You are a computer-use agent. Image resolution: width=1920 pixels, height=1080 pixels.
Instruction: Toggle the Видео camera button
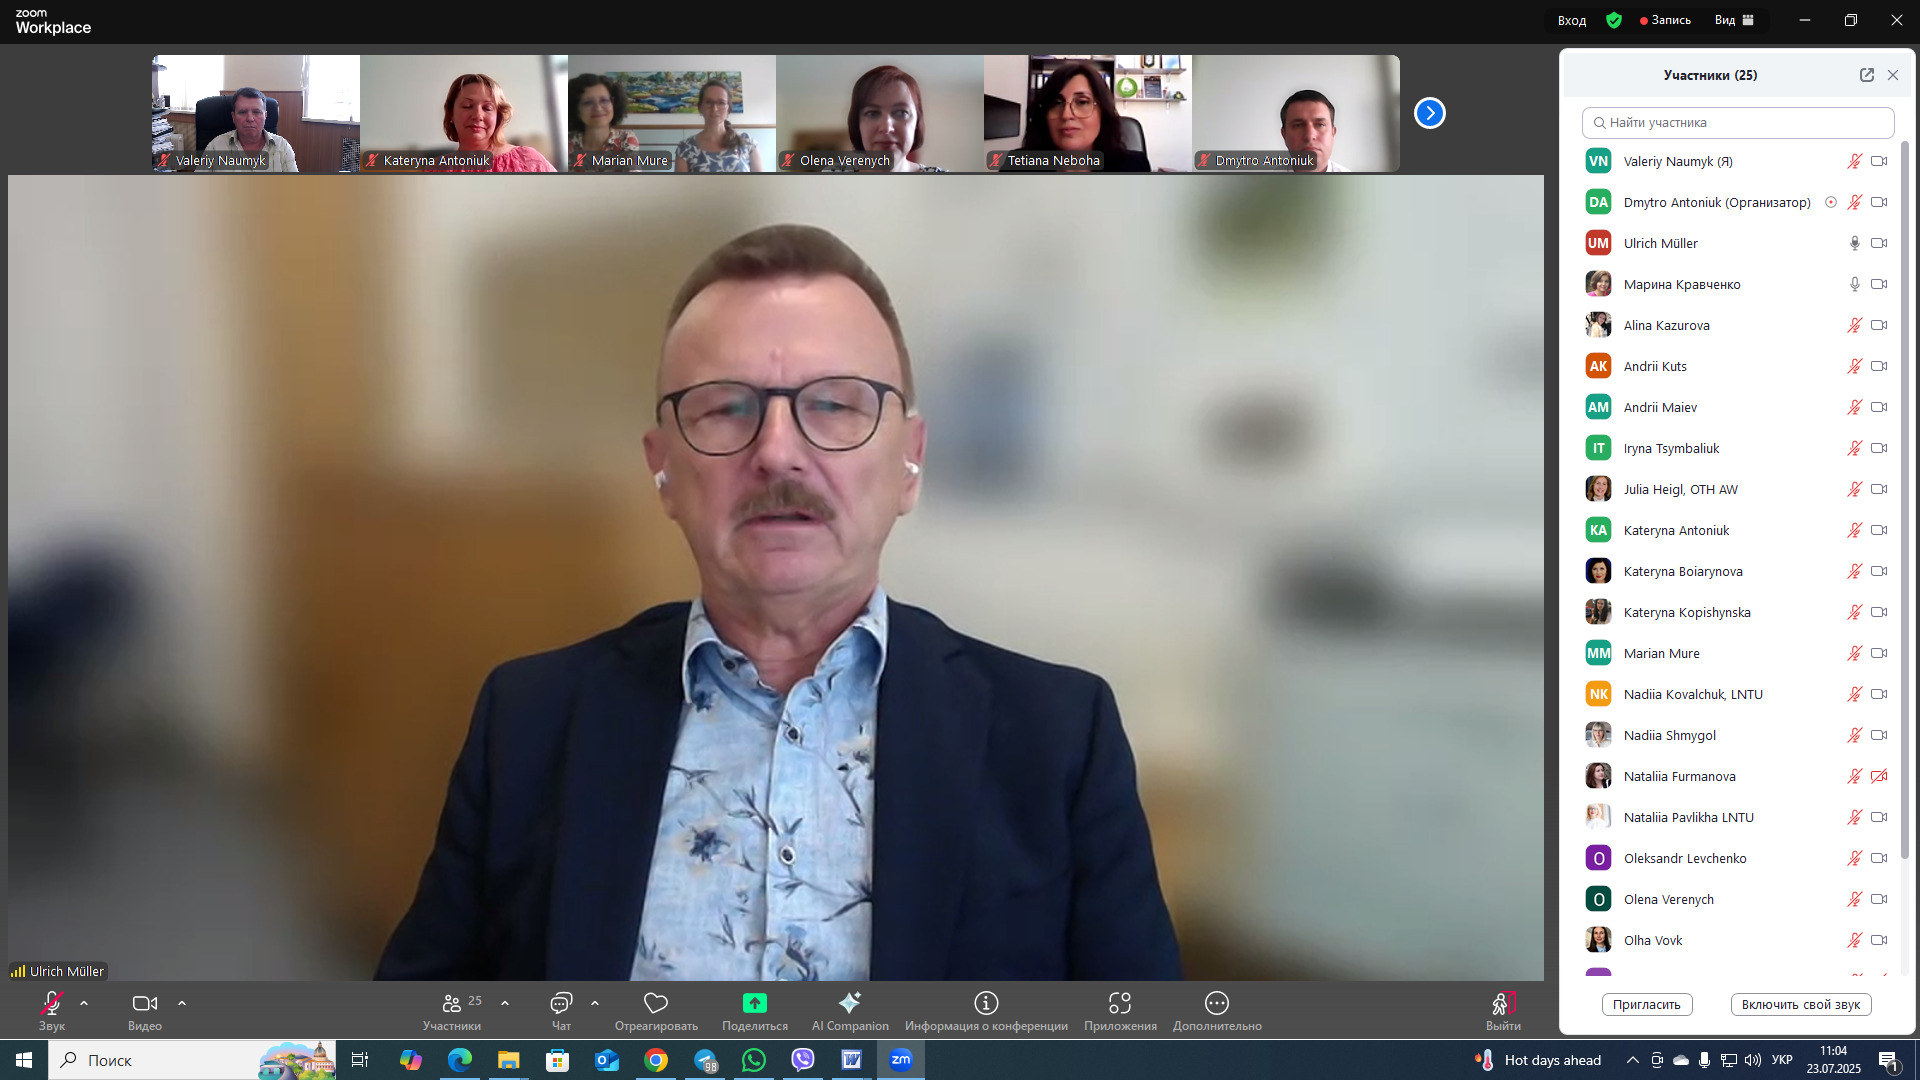(144, 1003)
